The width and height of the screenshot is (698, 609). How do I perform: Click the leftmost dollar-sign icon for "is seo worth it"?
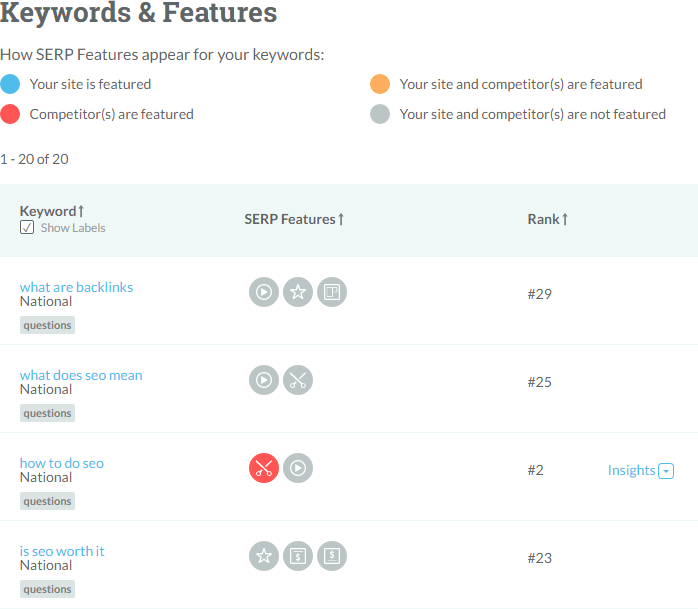coord(298,556)
